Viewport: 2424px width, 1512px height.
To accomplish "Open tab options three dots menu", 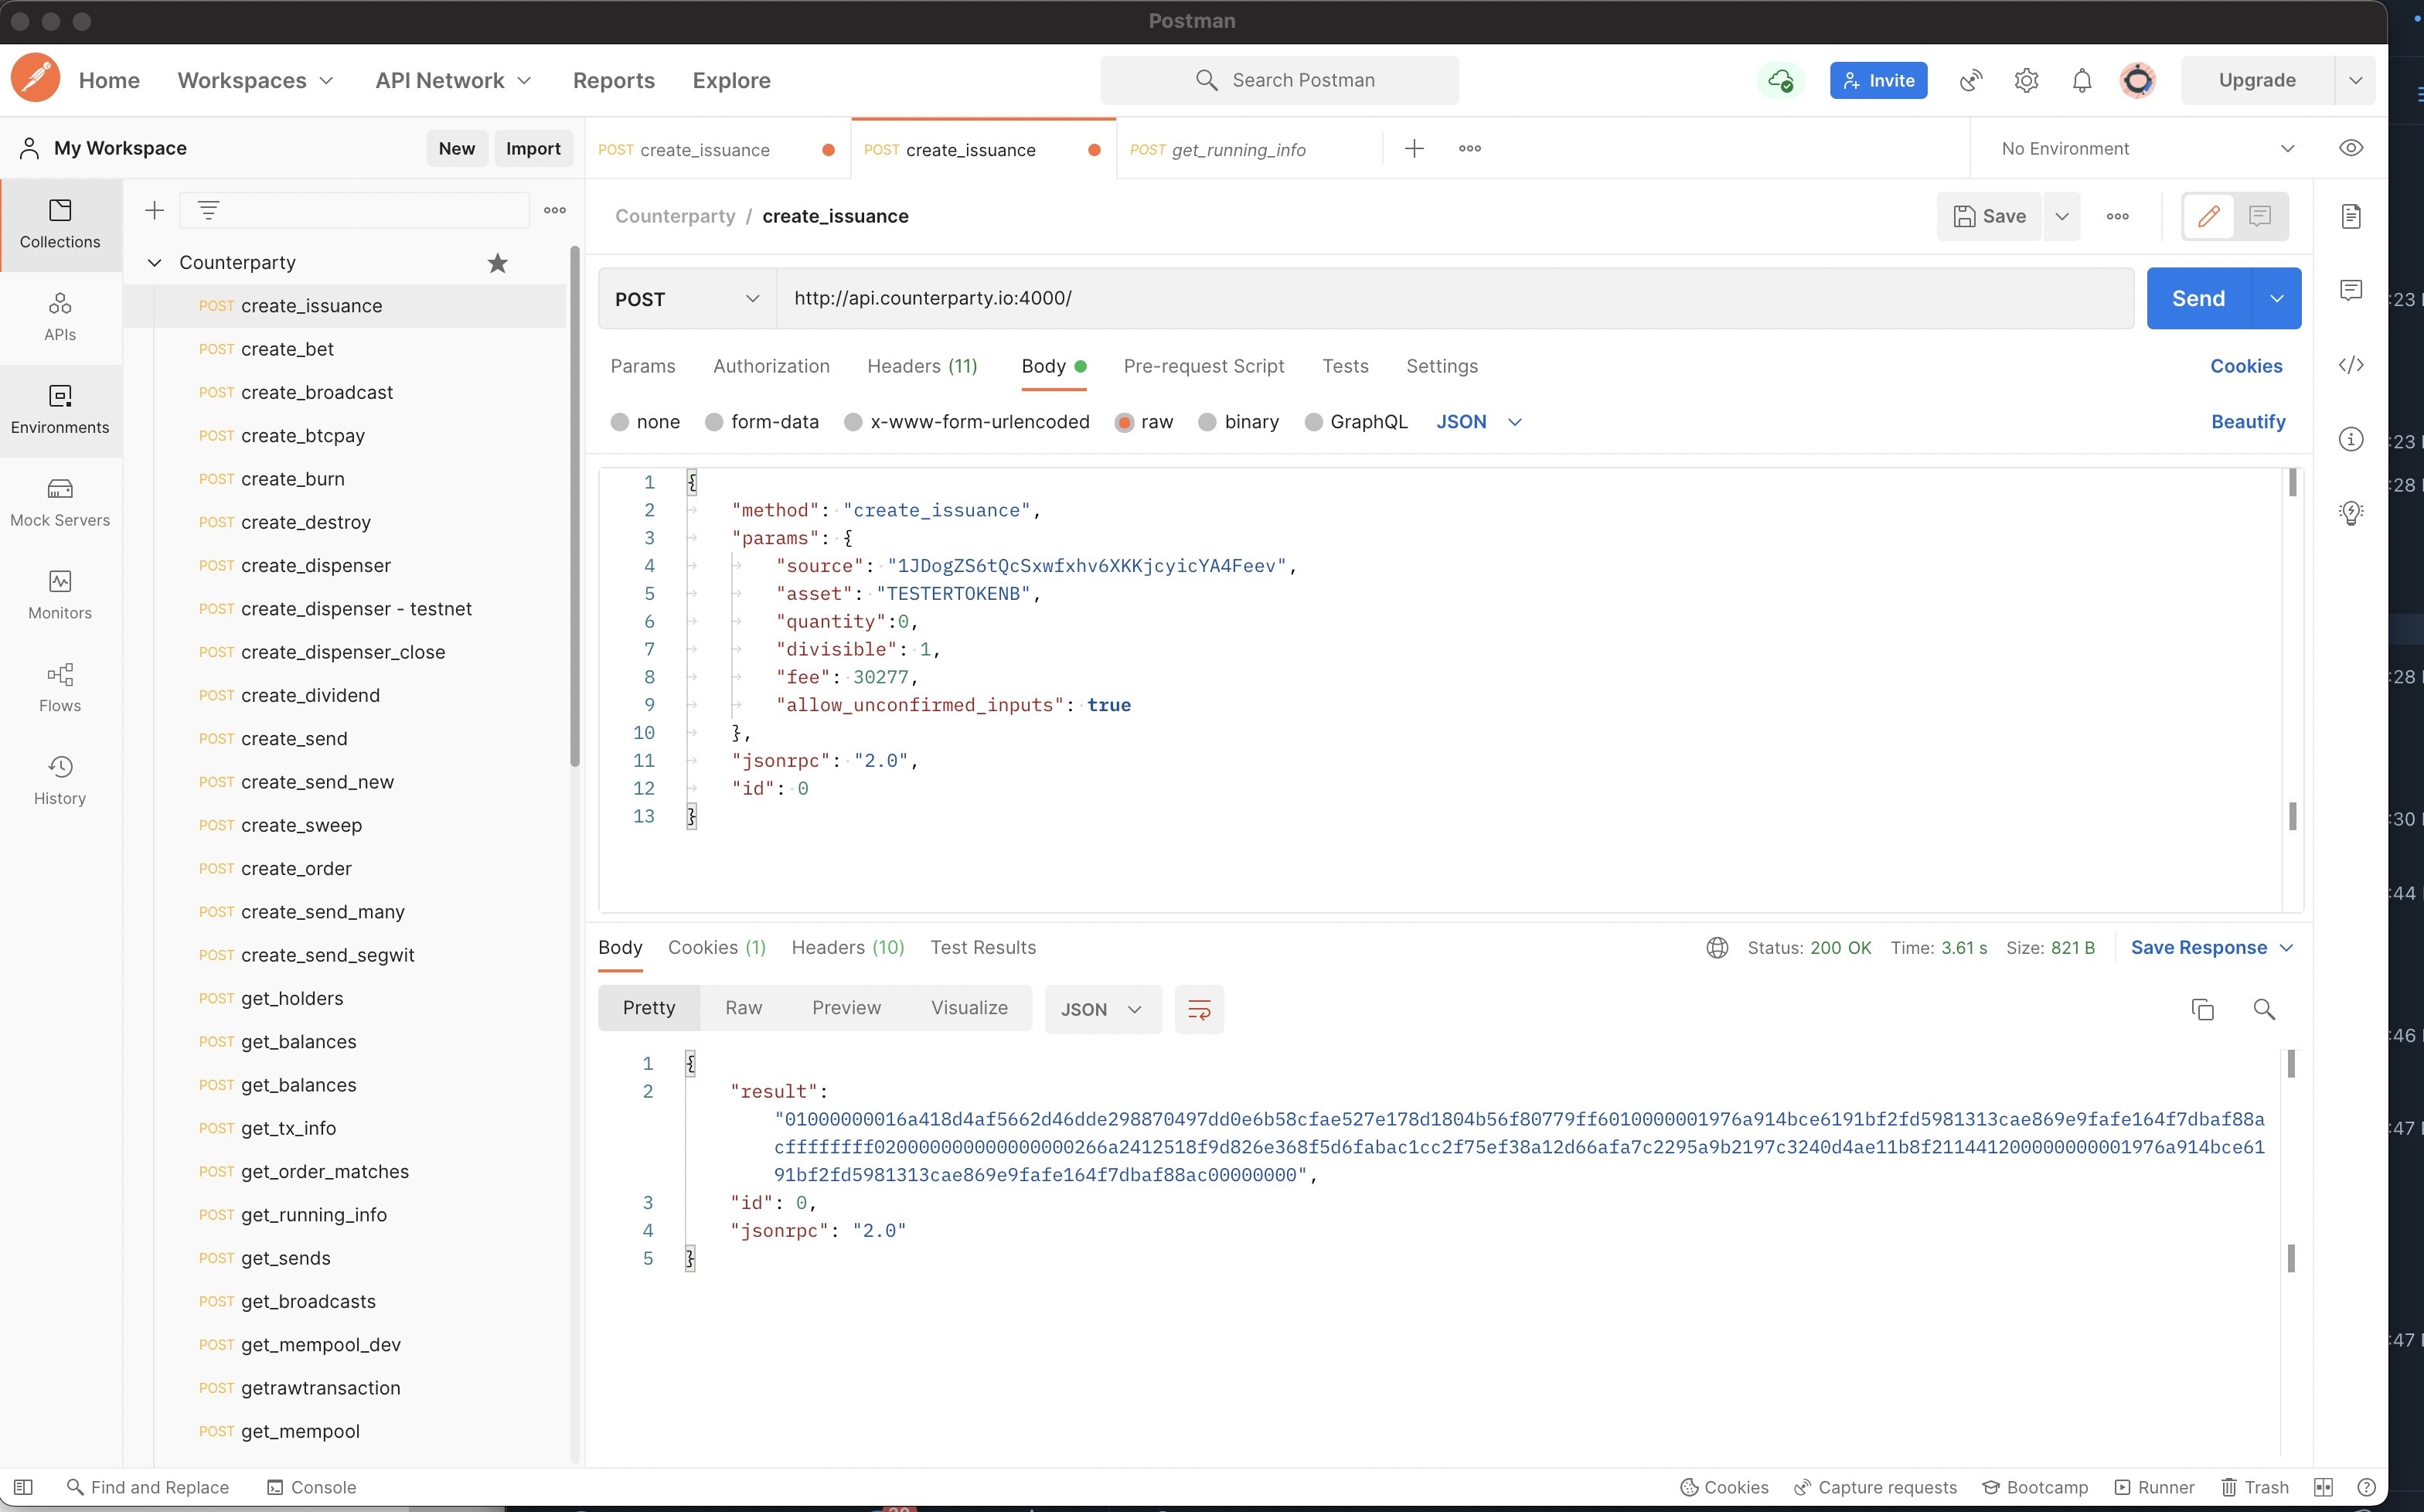I will click(x=1469, y=149).
